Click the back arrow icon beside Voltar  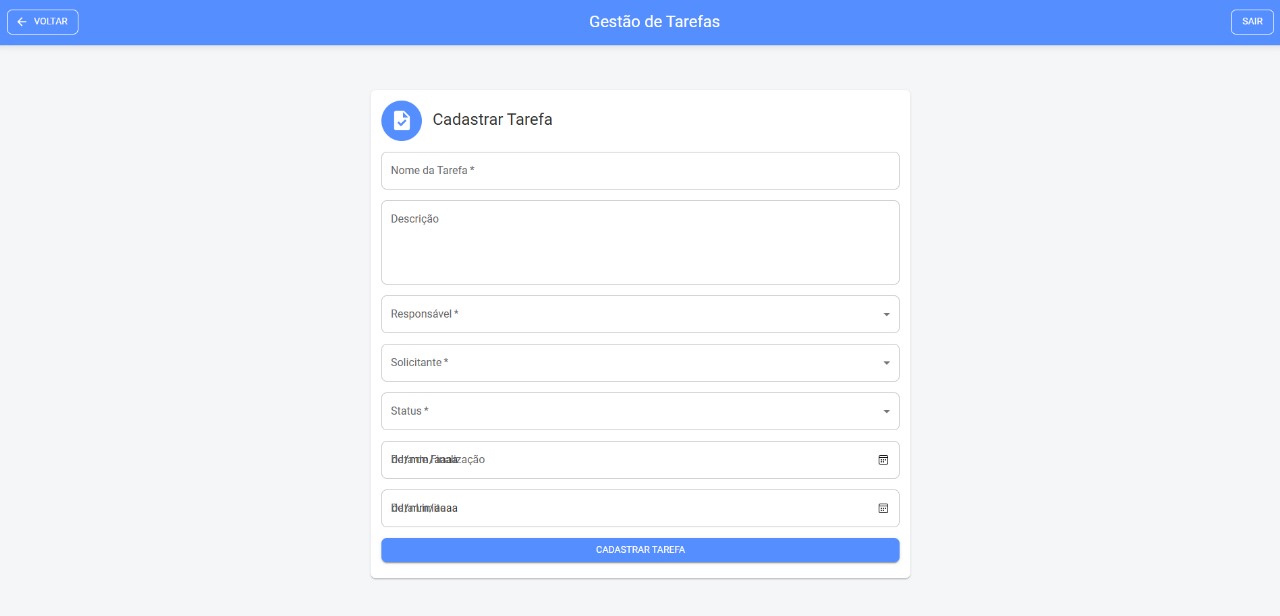[x=22, y=22]
